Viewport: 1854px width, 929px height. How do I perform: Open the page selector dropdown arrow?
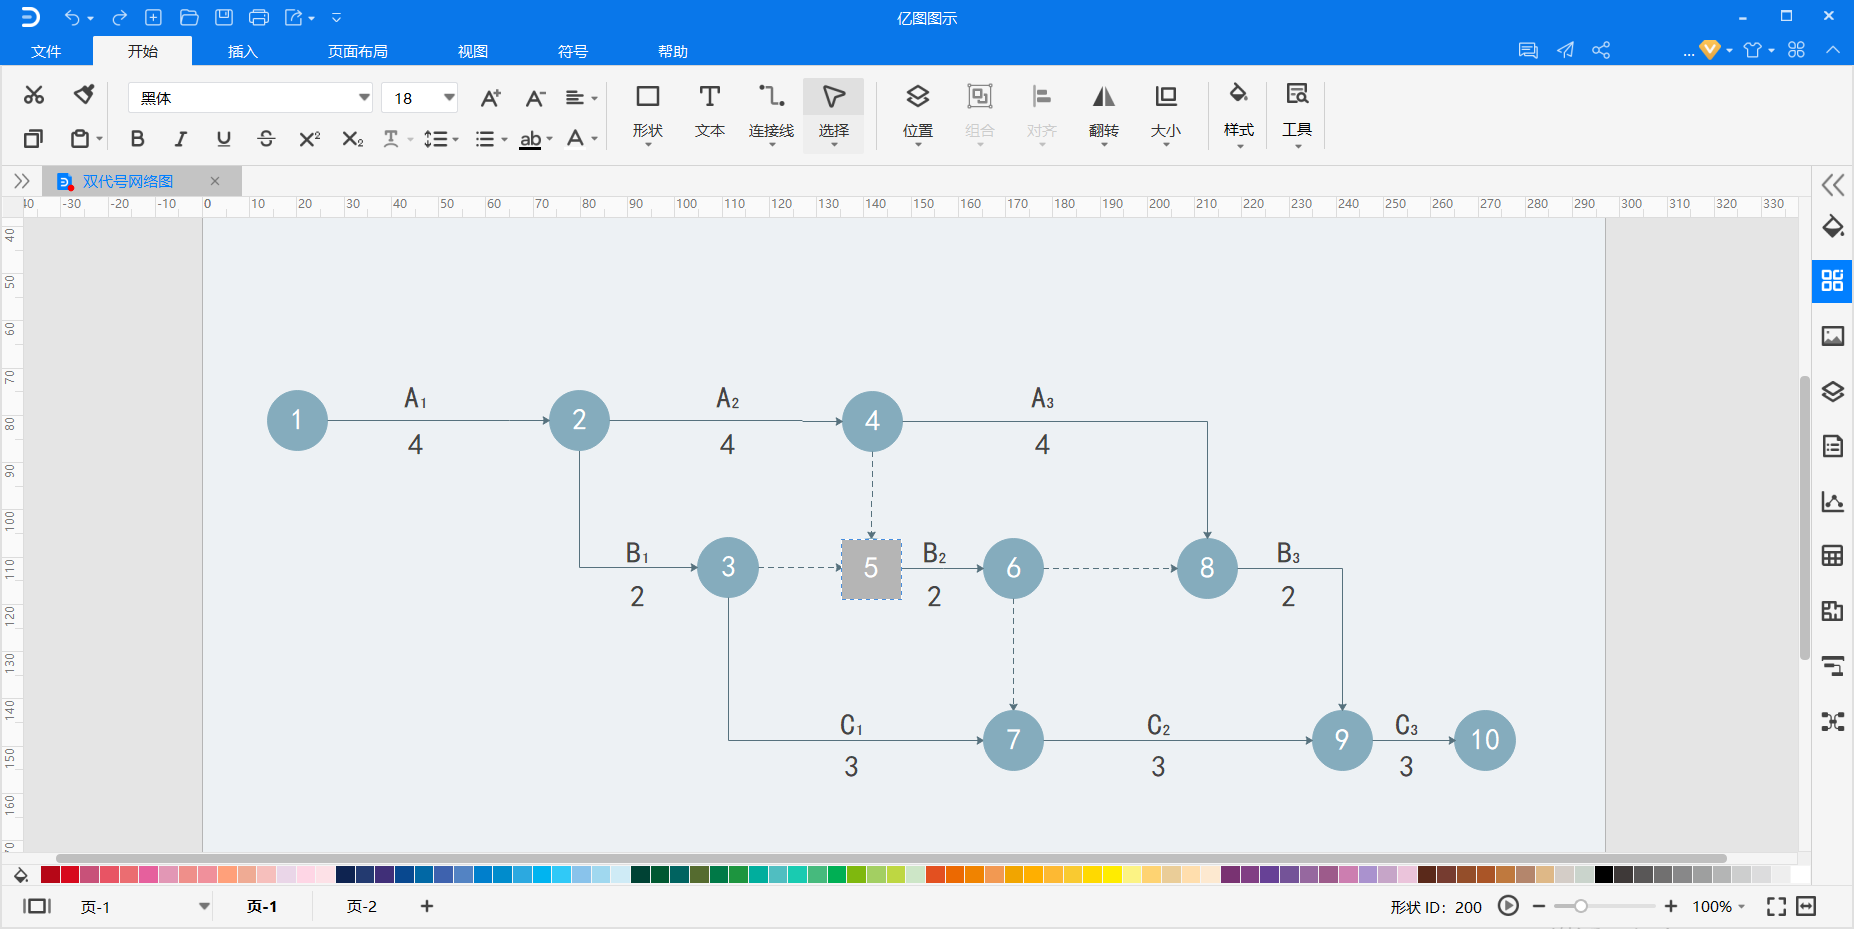click(204, 906)
